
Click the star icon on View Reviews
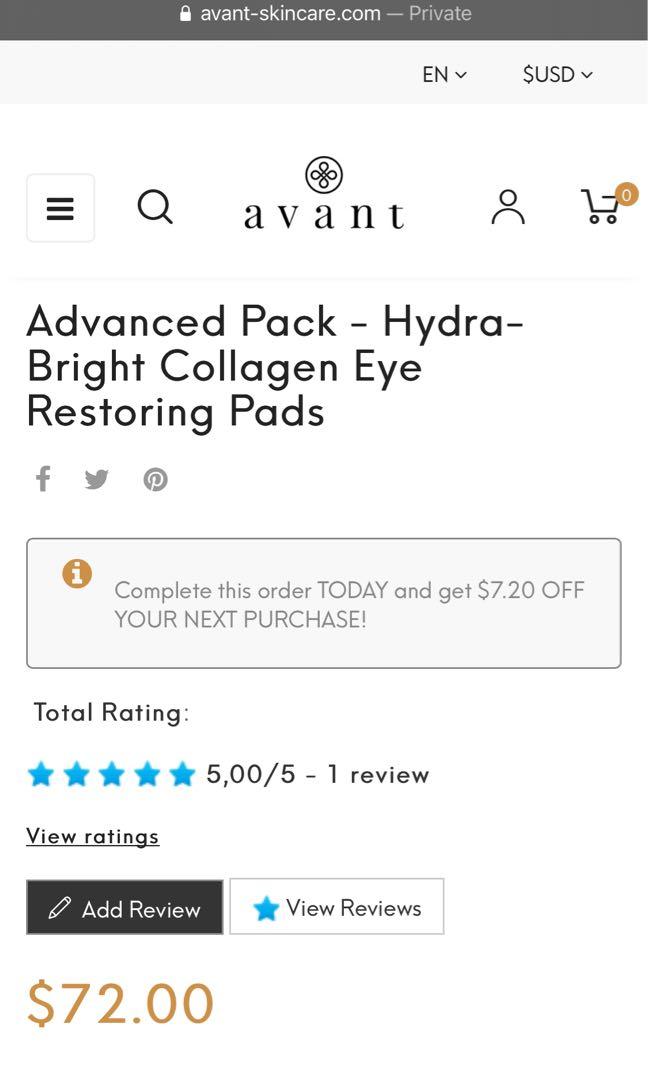[265, 907]
